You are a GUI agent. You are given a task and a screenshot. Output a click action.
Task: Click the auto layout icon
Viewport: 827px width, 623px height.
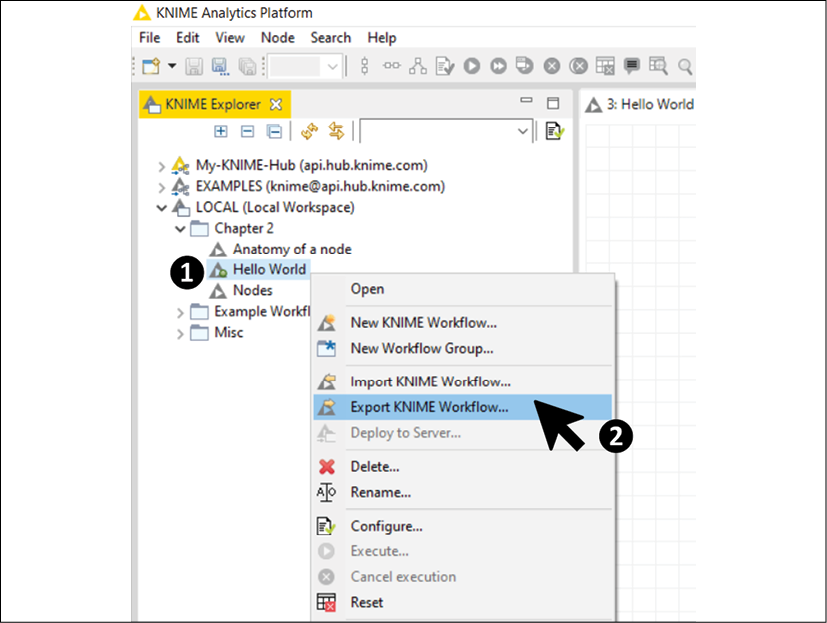point(418,66)
